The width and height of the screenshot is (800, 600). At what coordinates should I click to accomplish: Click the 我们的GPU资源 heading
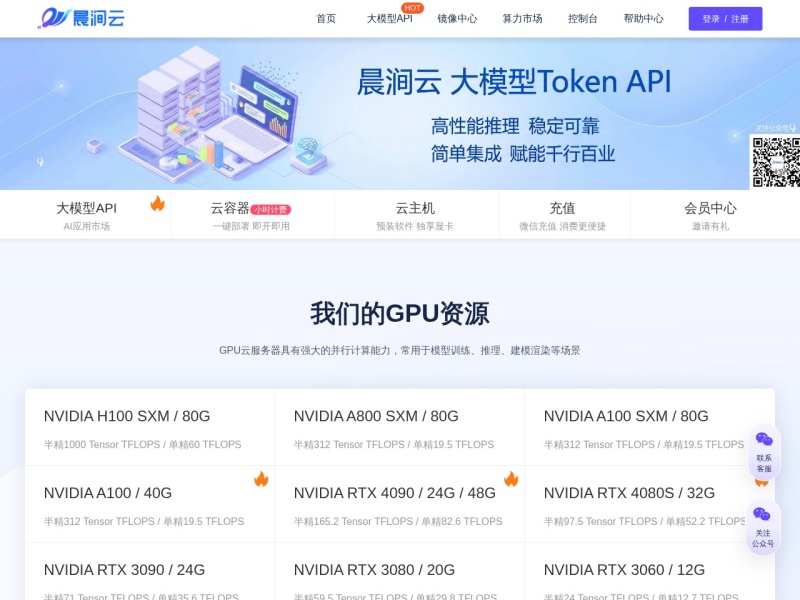(x=400, y=313)
